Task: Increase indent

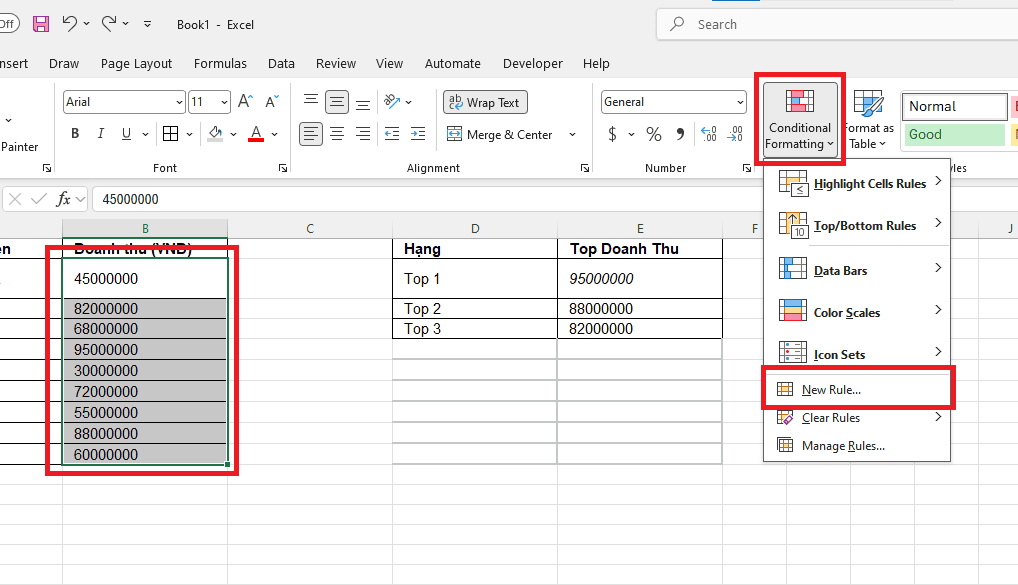Action: [x=418, y=134]
